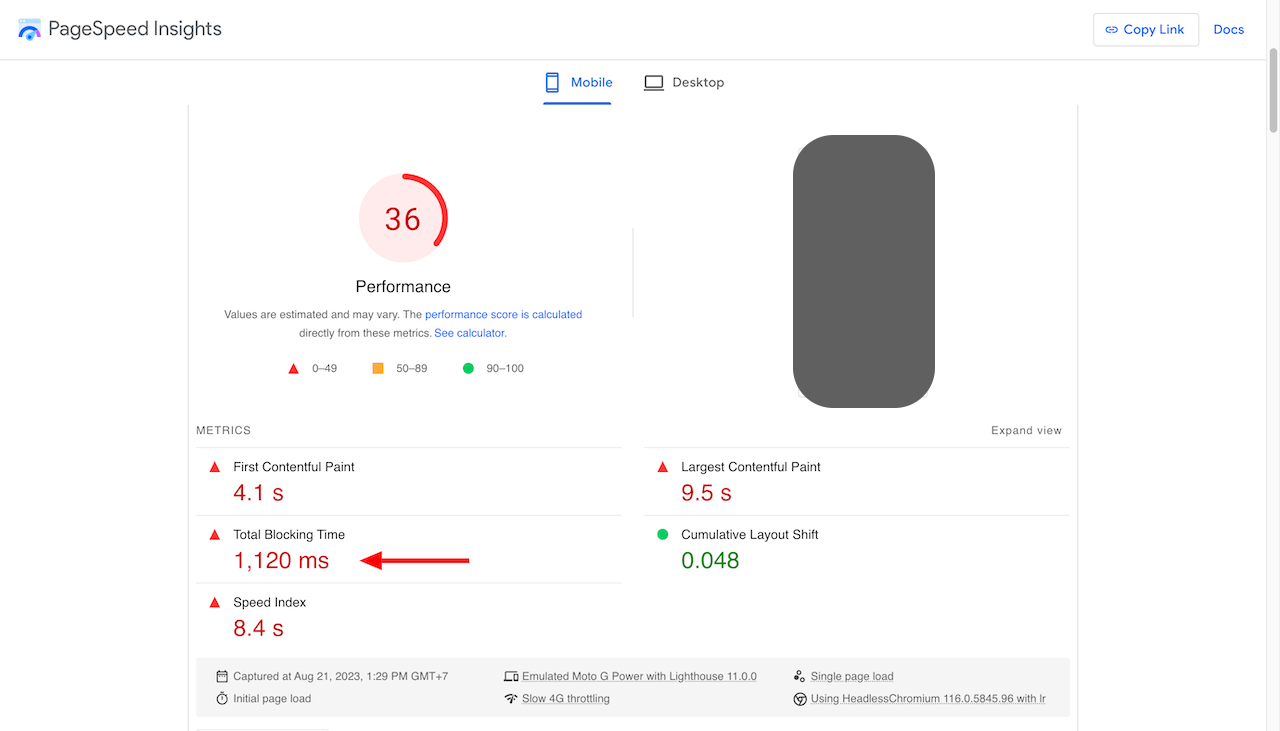Click the Slow 4G throttling link
Screen dimensions: 1280x731
tap(566, 699)
